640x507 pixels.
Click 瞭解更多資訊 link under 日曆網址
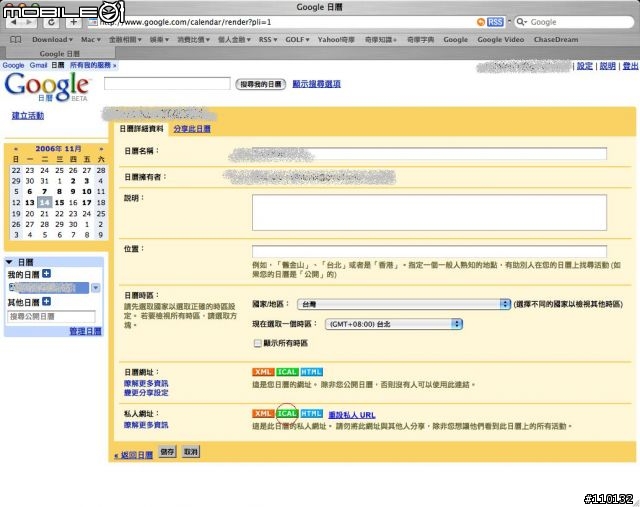pos(146,383)
